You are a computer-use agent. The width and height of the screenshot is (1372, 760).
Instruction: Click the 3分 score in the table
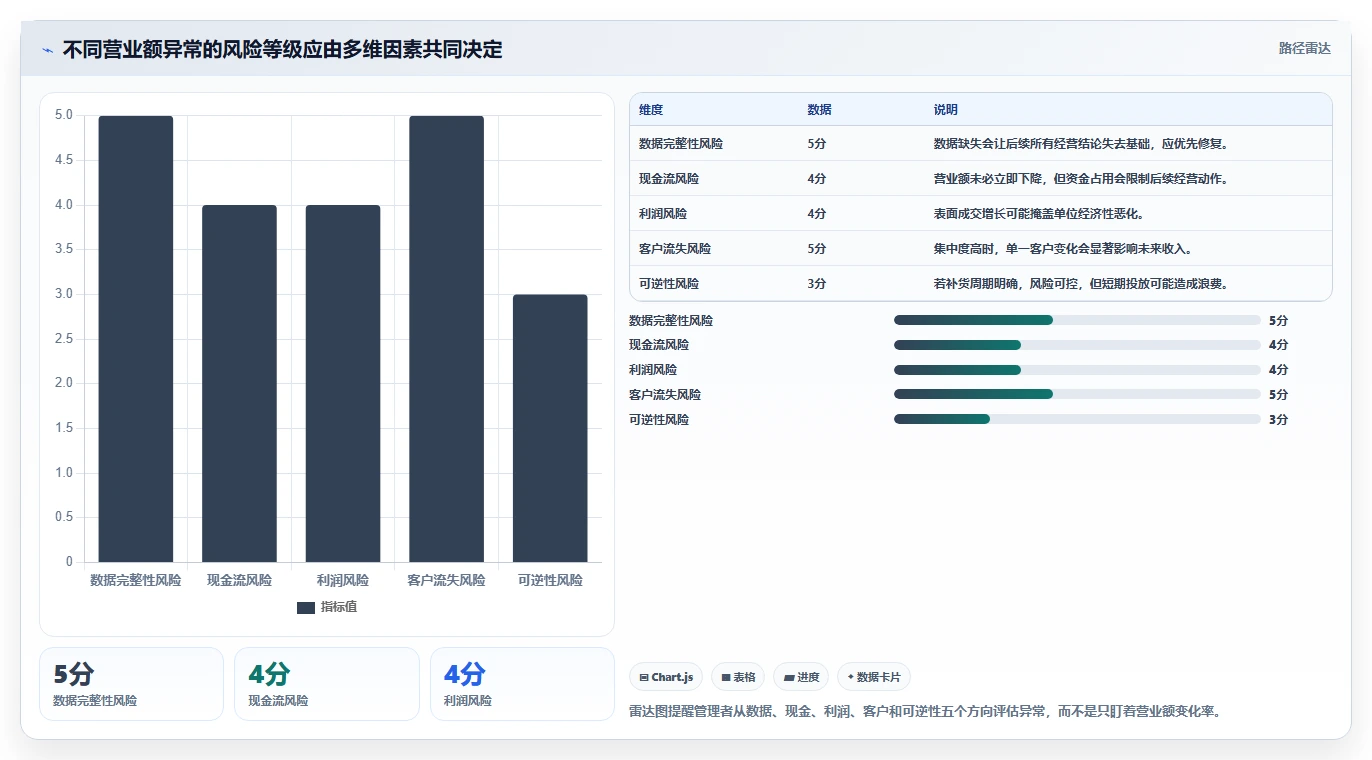(817, 284)
